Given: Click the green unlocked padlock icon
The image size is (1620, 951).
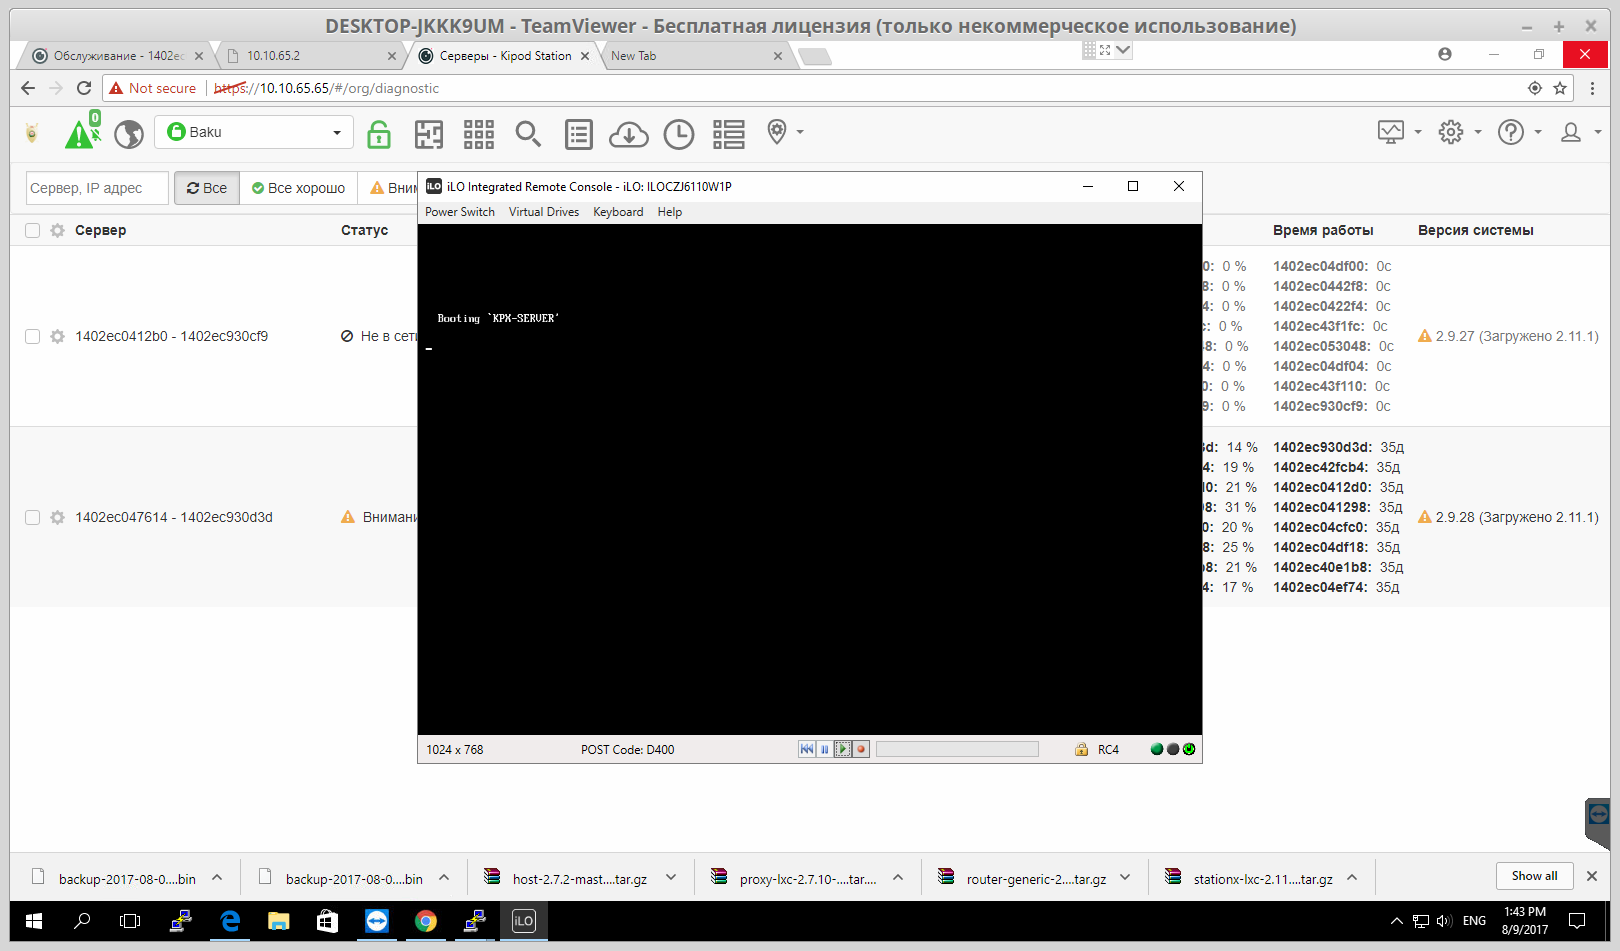Looking at the screenshot, I should [x=379, y=134].
